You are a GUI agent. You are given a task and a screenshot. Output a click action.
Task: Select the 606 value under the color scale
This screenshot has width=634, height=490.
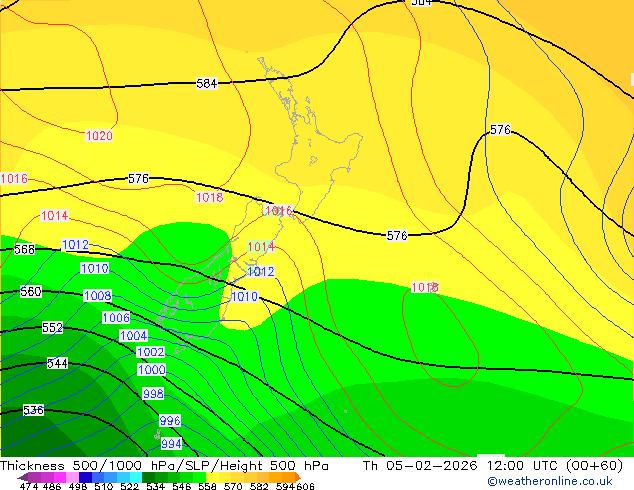click(x=304, y=486)
